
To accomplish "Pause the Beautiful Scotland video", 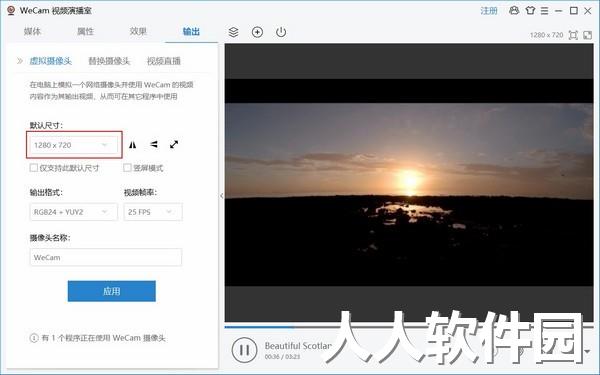I will tap(244, 350).
